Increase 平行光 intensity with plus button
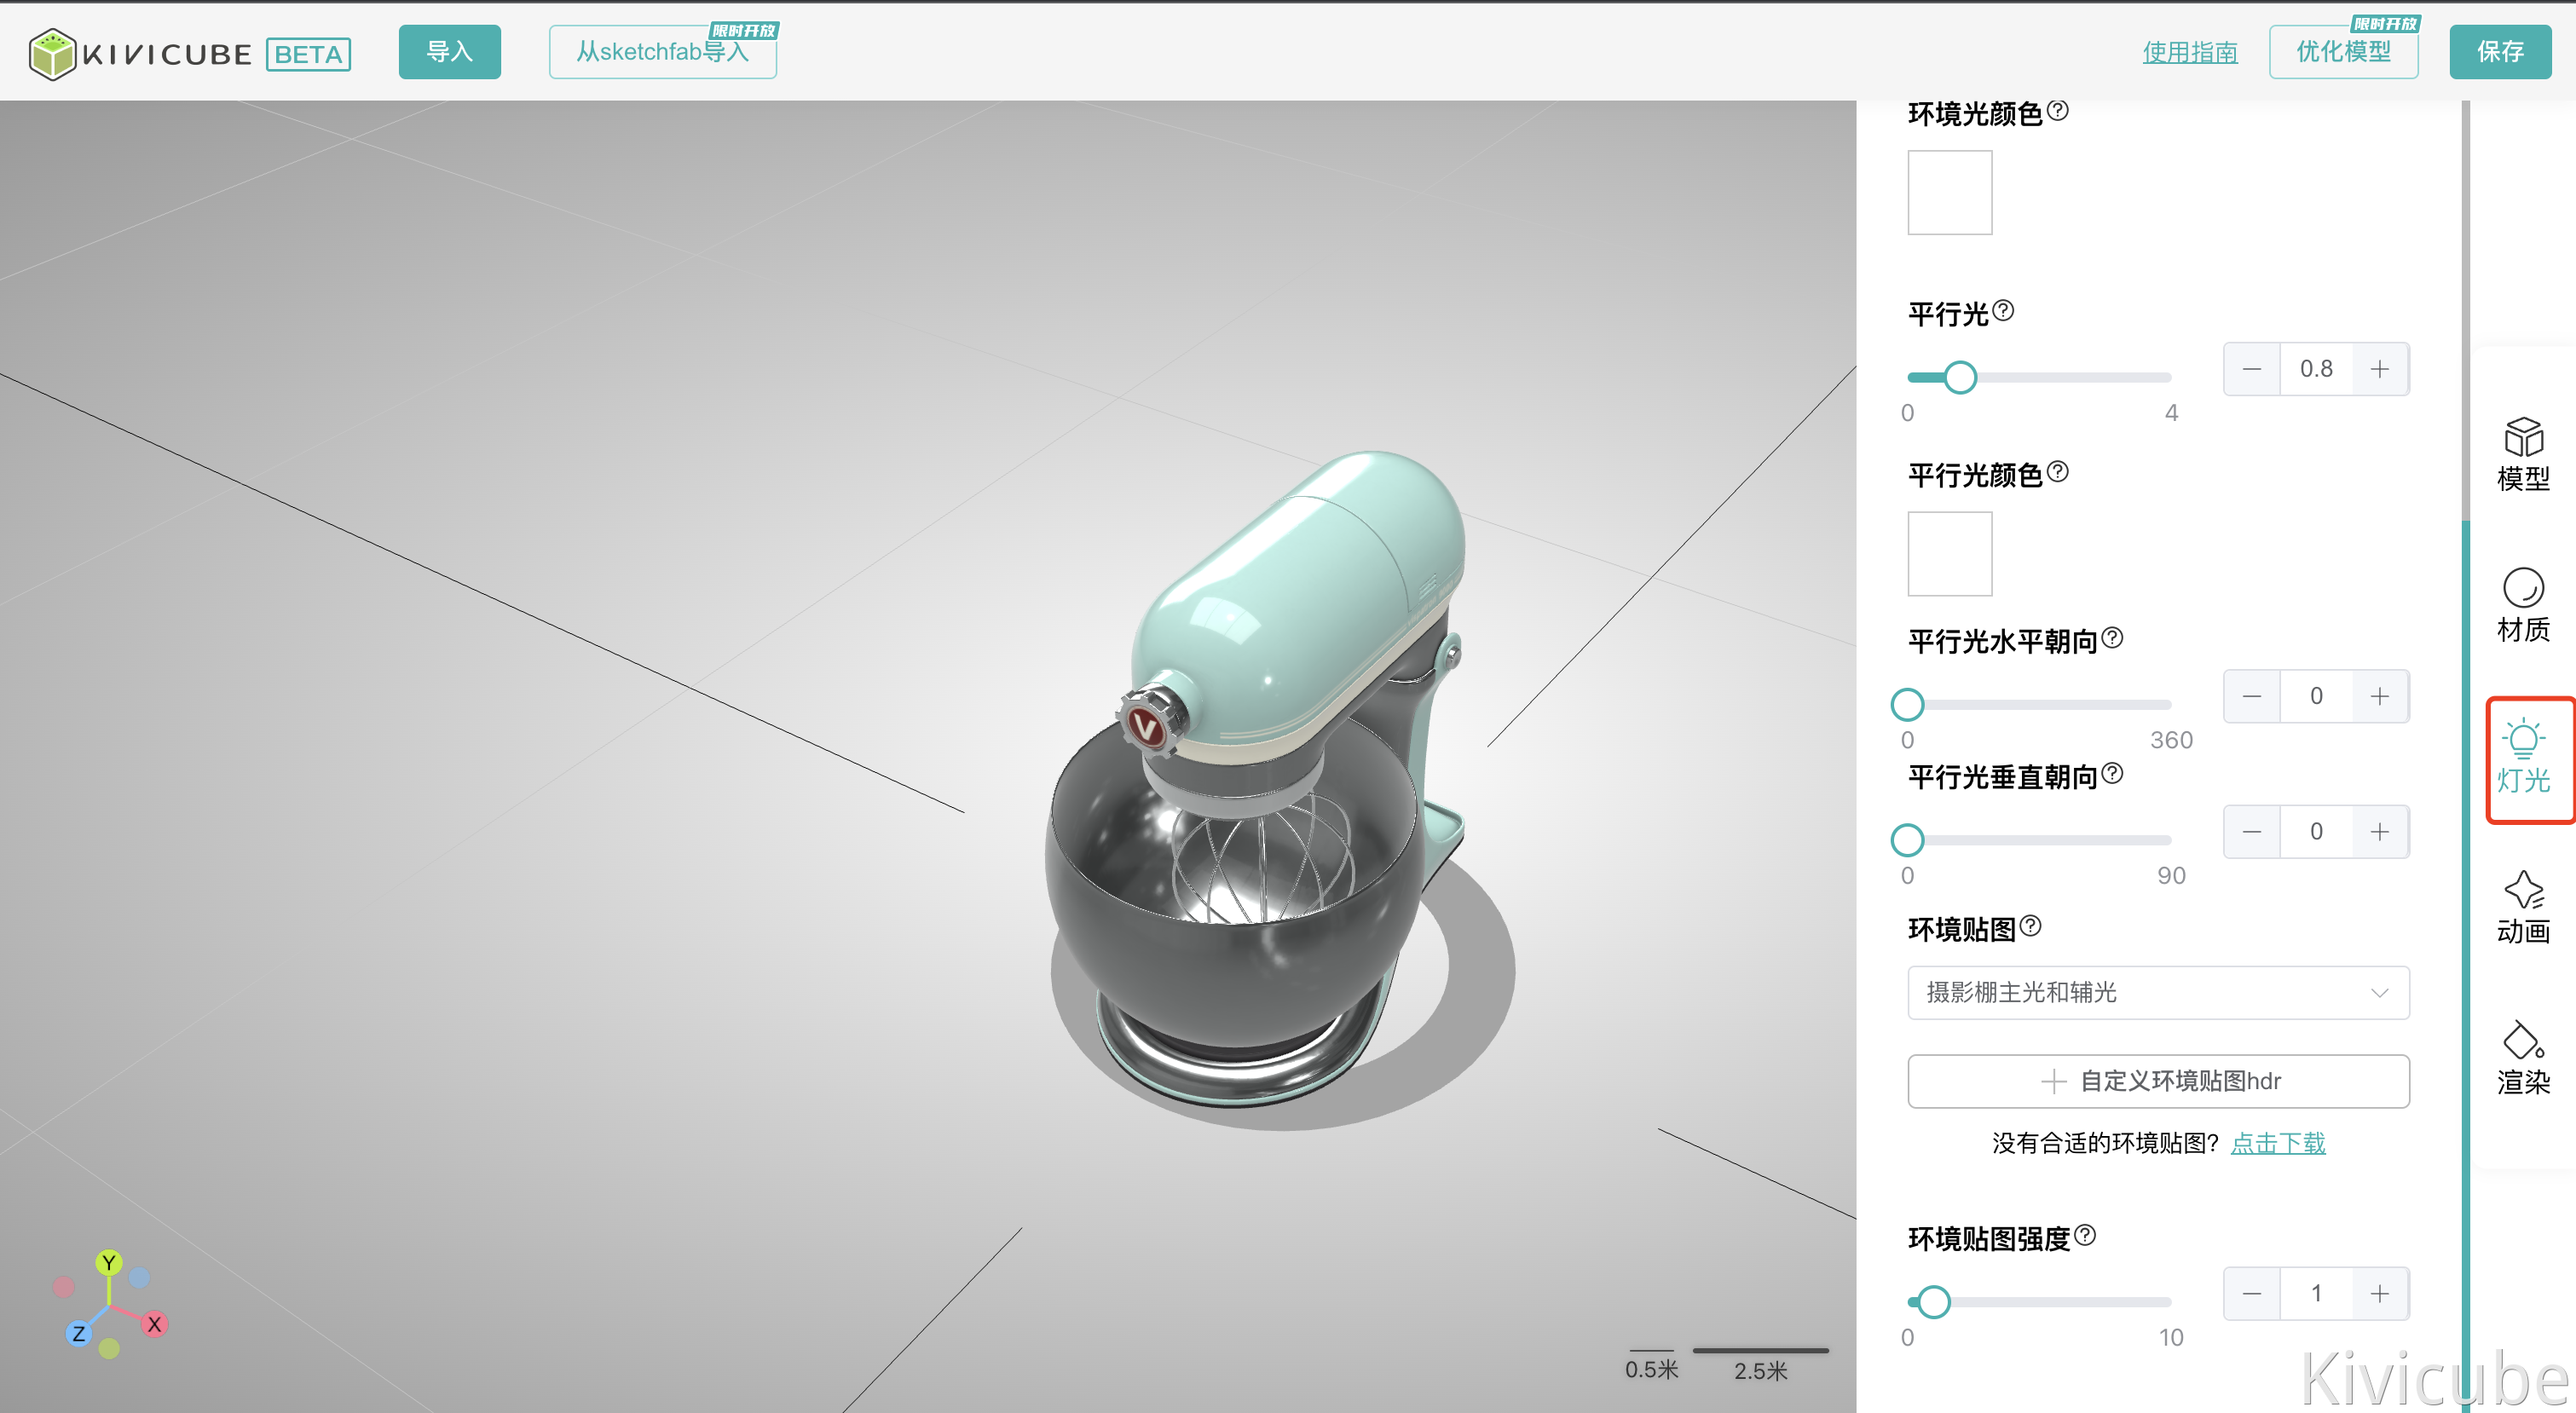This screenshot has height=1413, width=2576. tap(2380, 369)
